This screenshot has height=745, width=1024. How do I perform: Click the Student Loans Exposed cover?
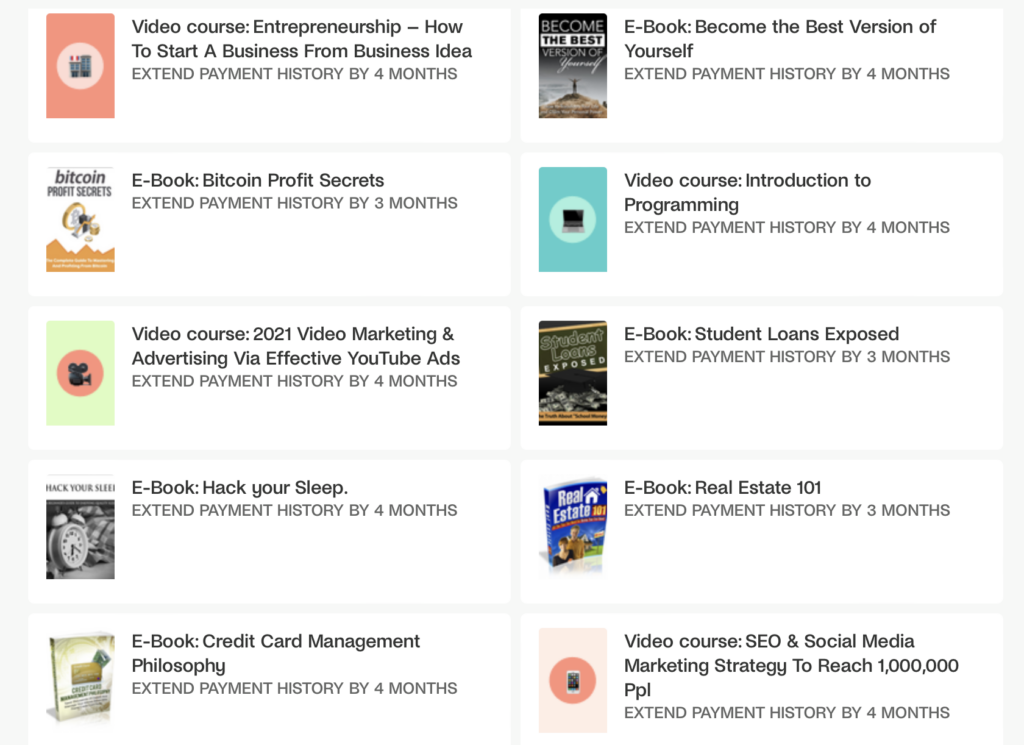click(x=573, y=373)
